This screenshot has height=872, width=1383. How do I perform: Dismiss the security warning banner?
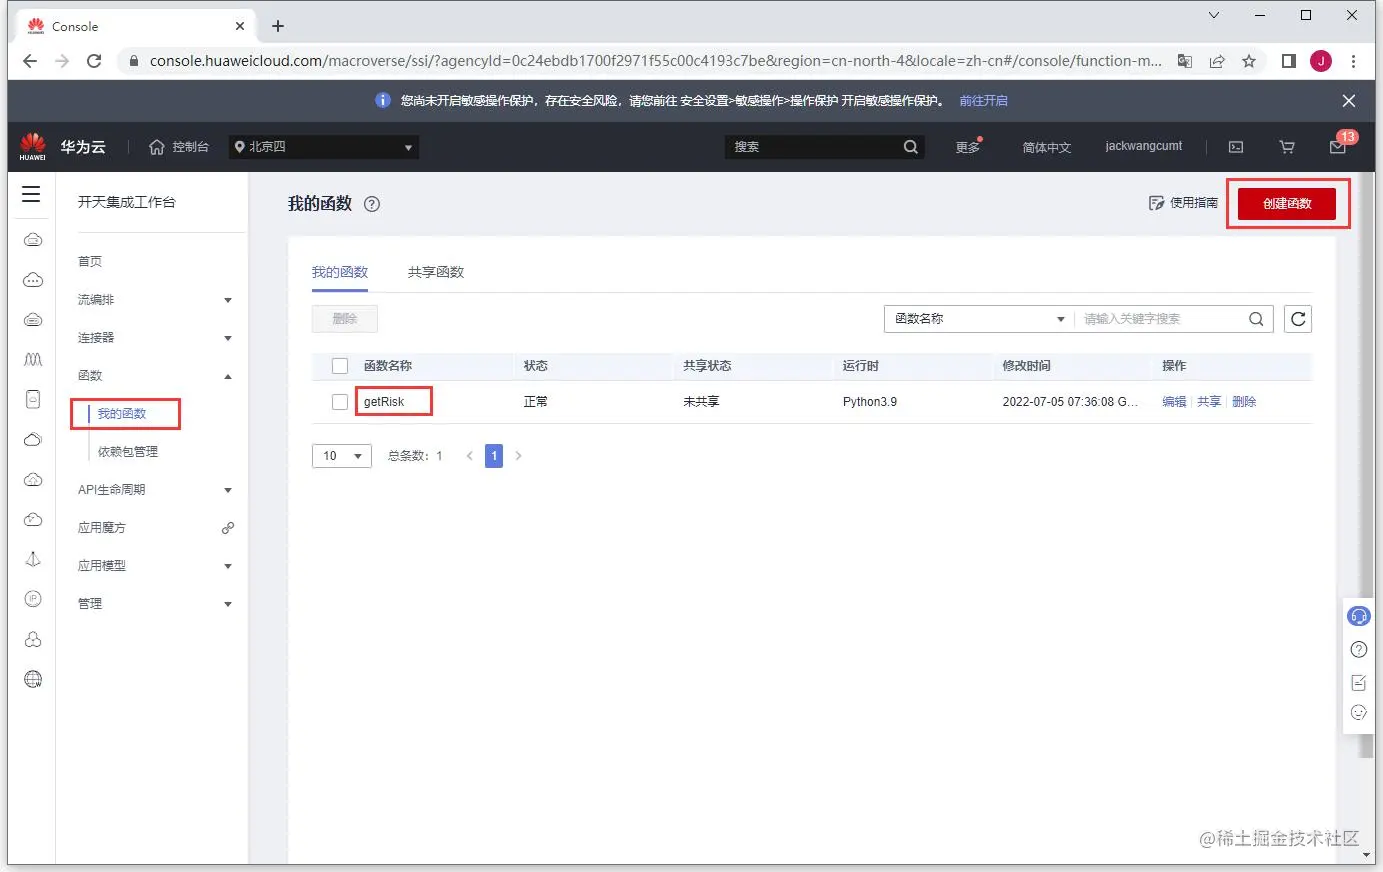1349,101
